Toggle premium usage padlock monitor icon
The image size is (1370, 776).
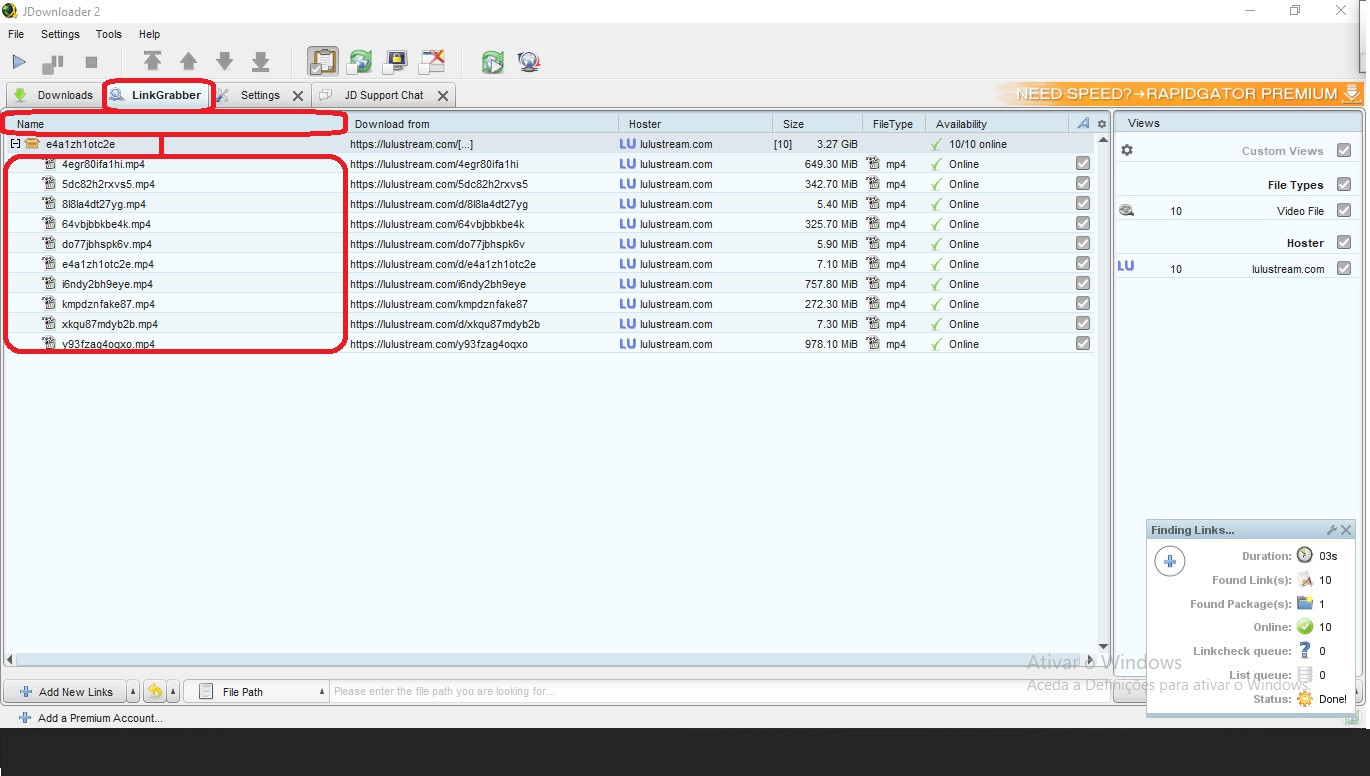[396, 62]
